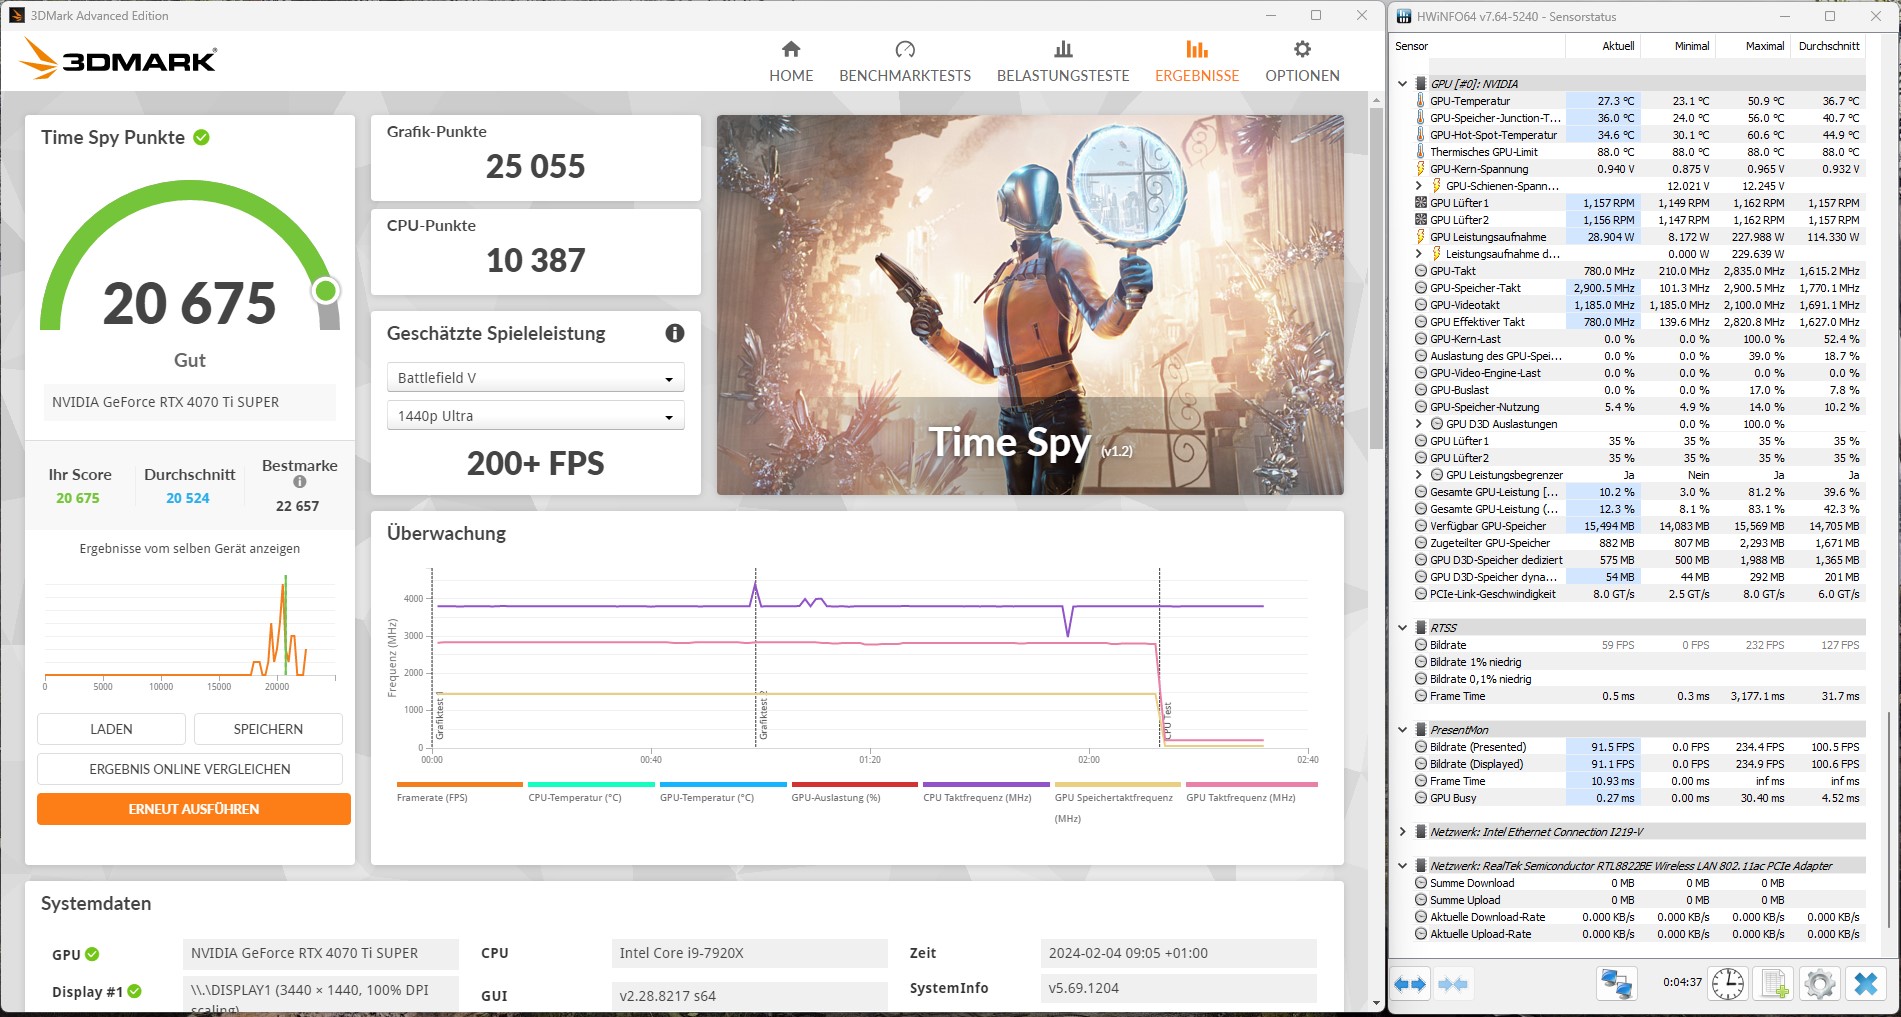Click info icon next to Geschätzte Spieleleistung
The width and height of the screenshot is (1901, 1017).
(675, 333)
